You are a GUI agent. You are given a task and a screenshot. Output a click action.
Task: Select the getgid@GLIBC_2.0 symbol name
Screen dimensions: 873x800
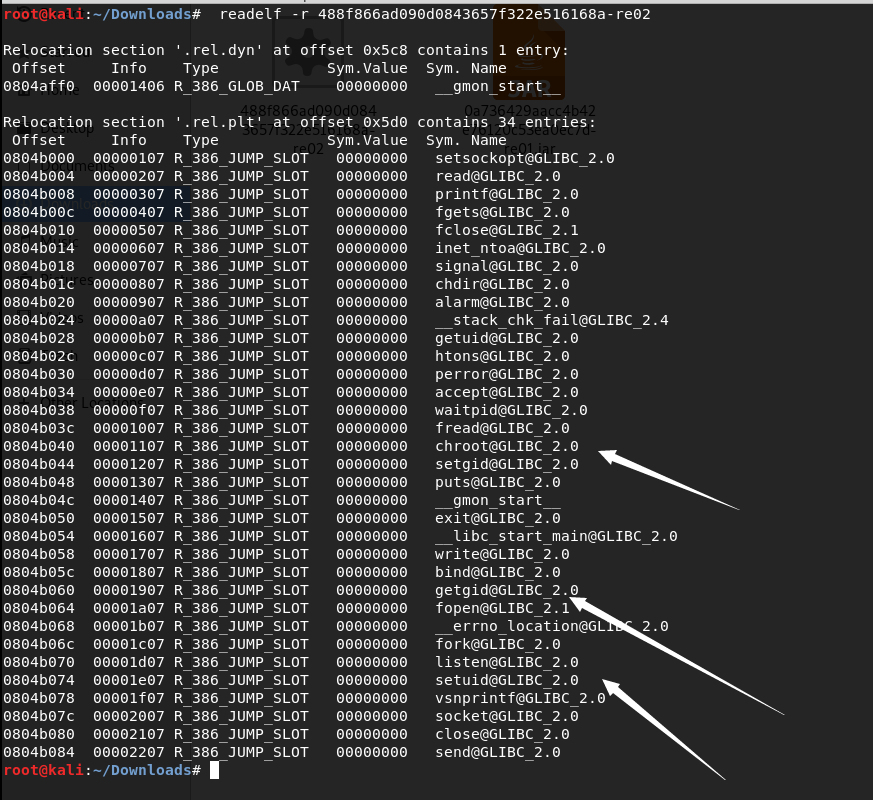coord(507,590)
